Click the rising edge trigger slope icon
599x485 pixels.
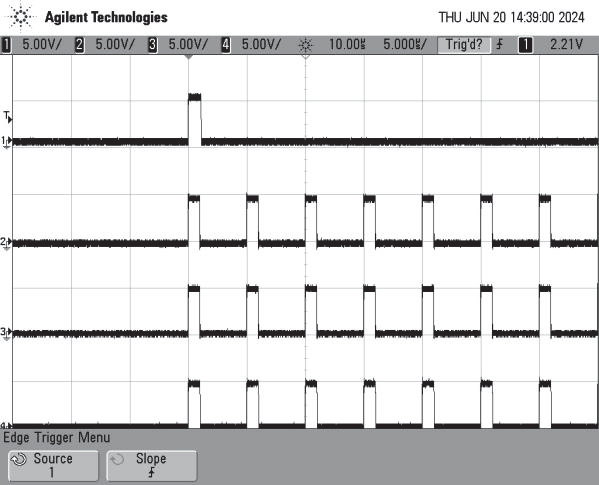coord(500,45)
